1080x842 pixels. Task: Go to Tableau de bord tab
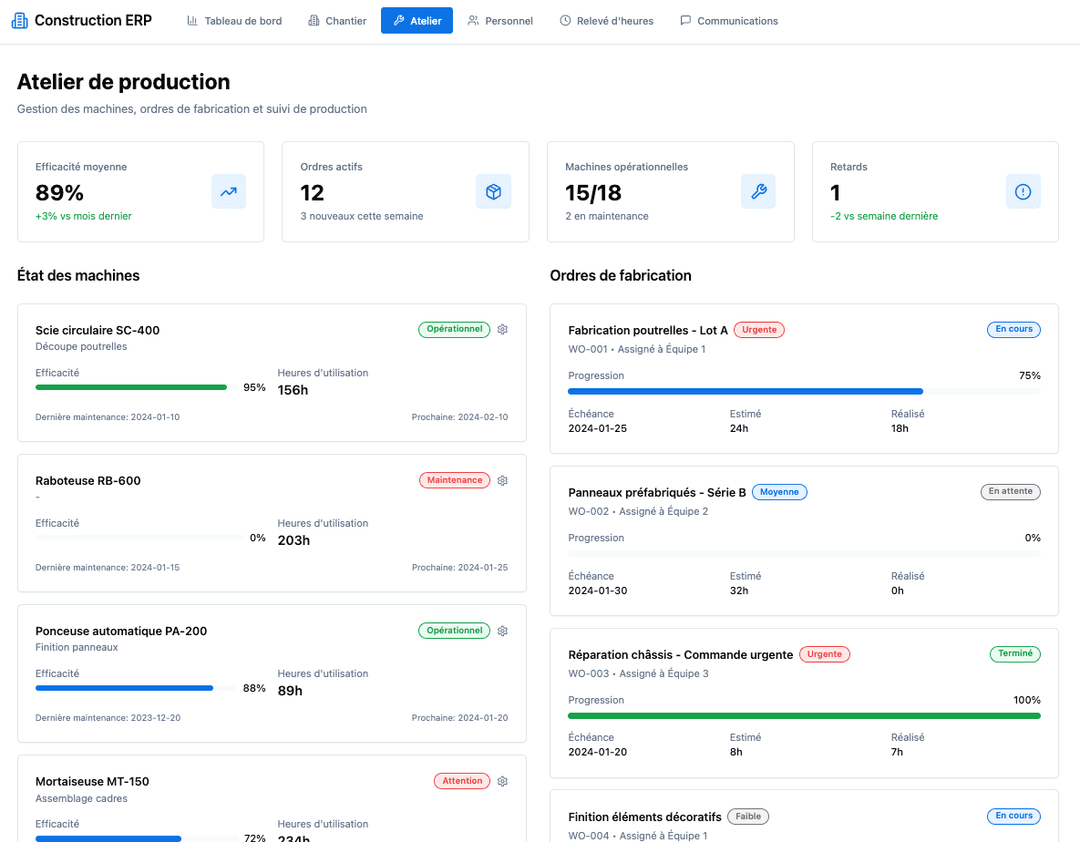[x=234, y=21]
